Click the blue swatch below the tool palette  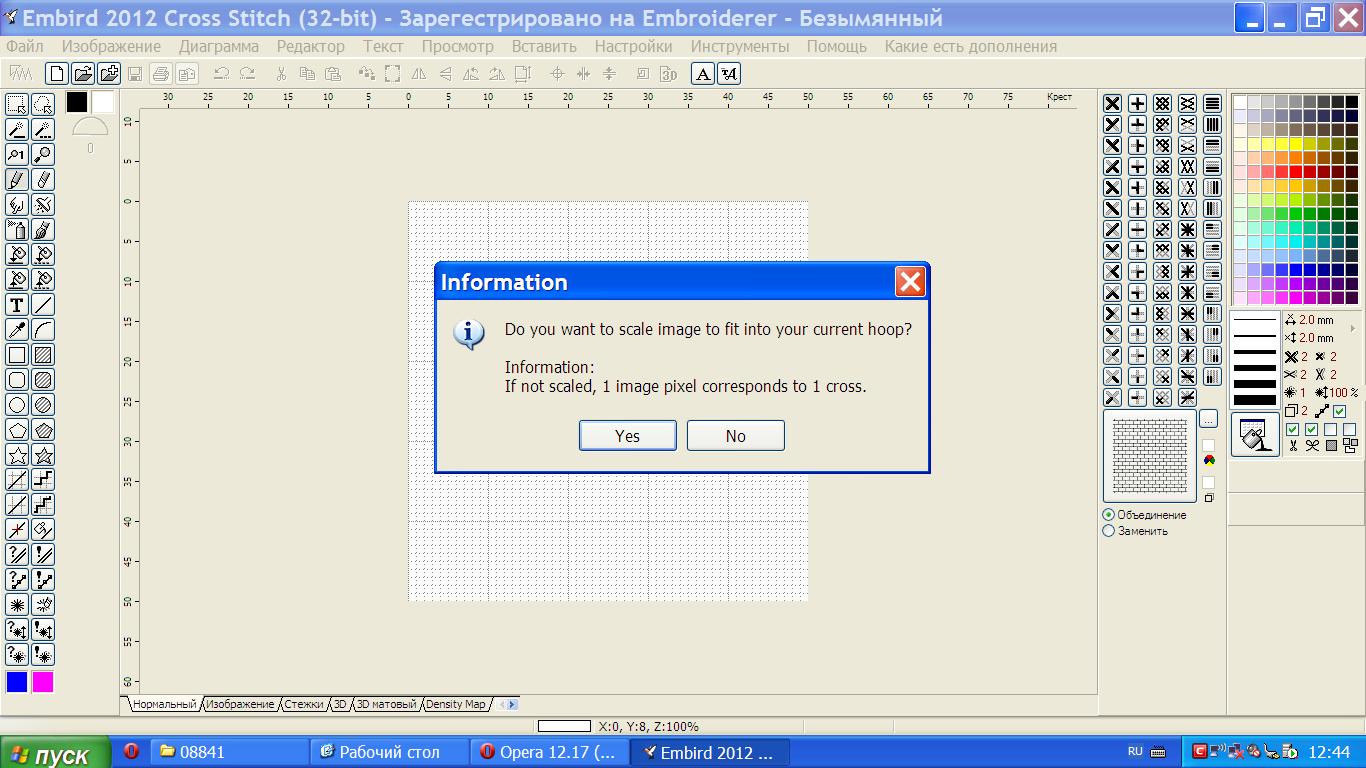pos(17,682)
